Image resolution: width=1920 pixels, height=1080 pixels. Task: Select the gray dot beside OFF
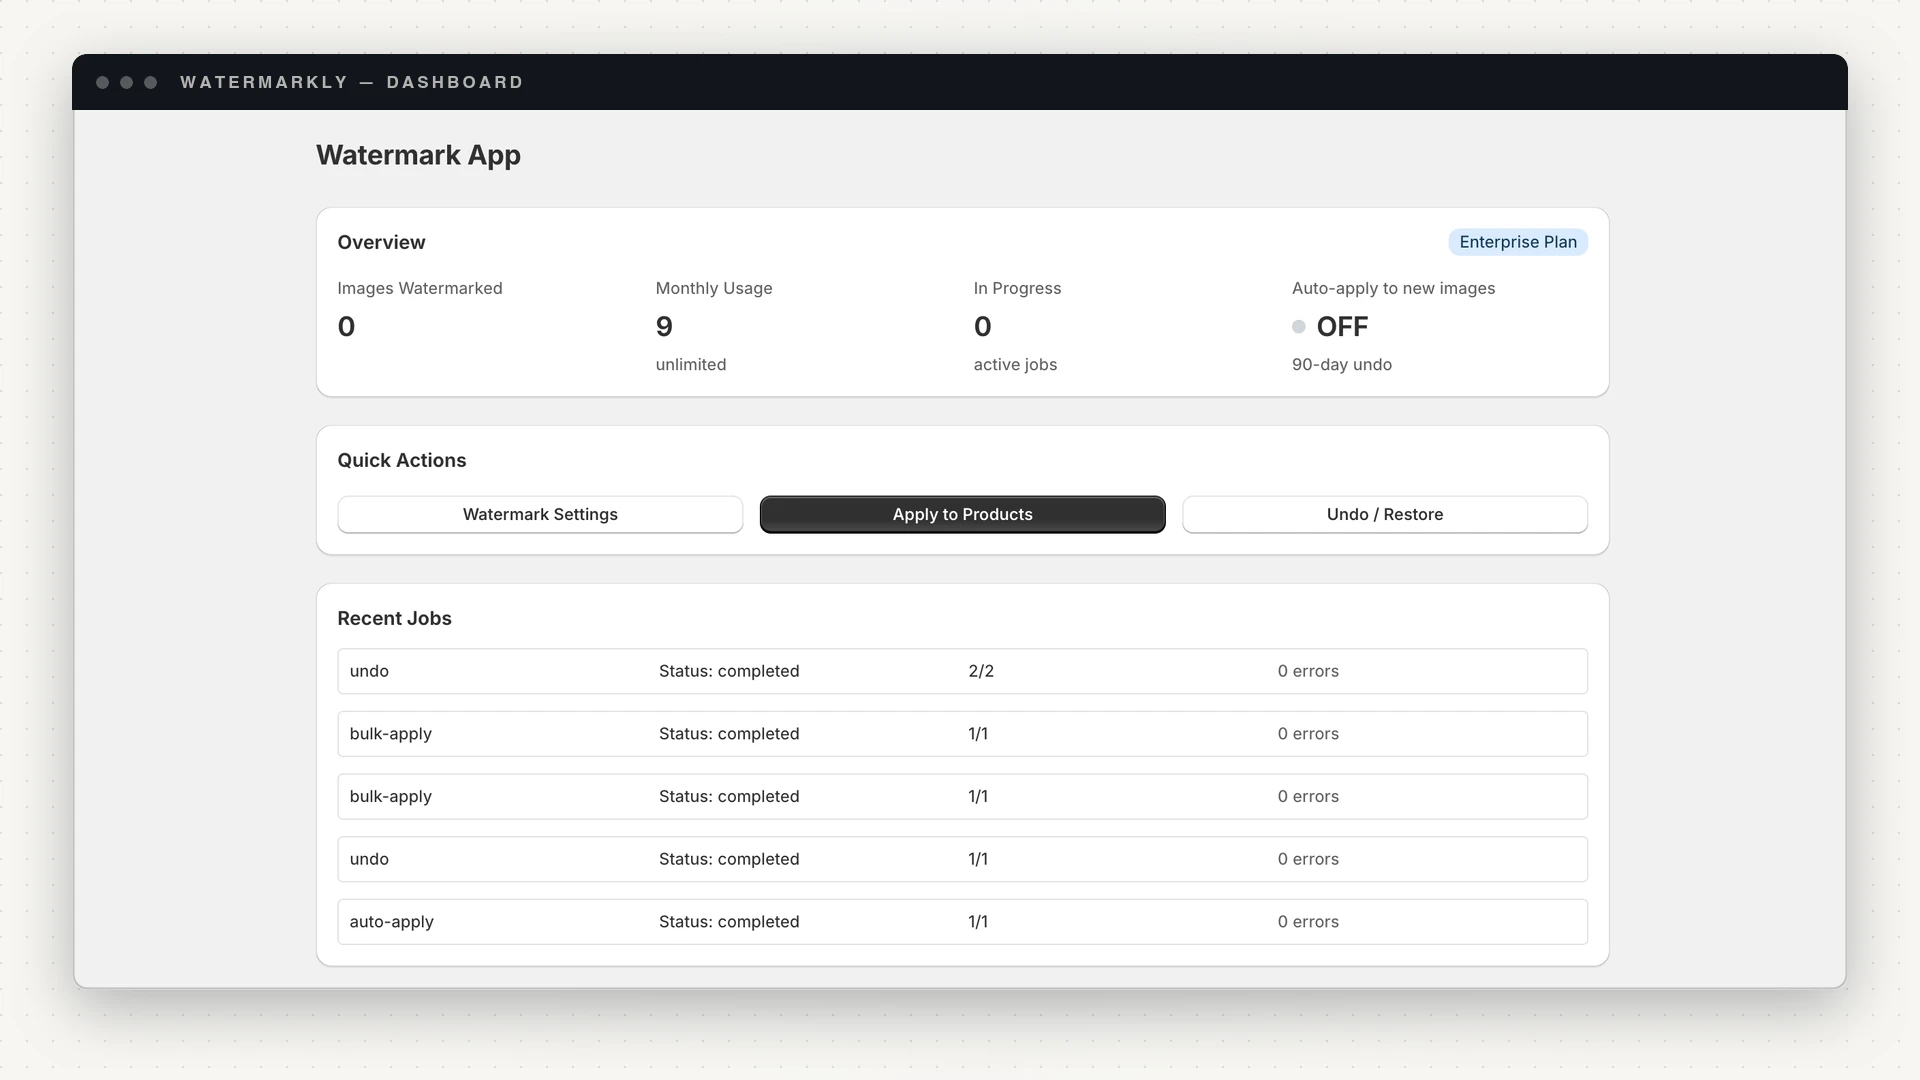click(x=1299, y=327)
